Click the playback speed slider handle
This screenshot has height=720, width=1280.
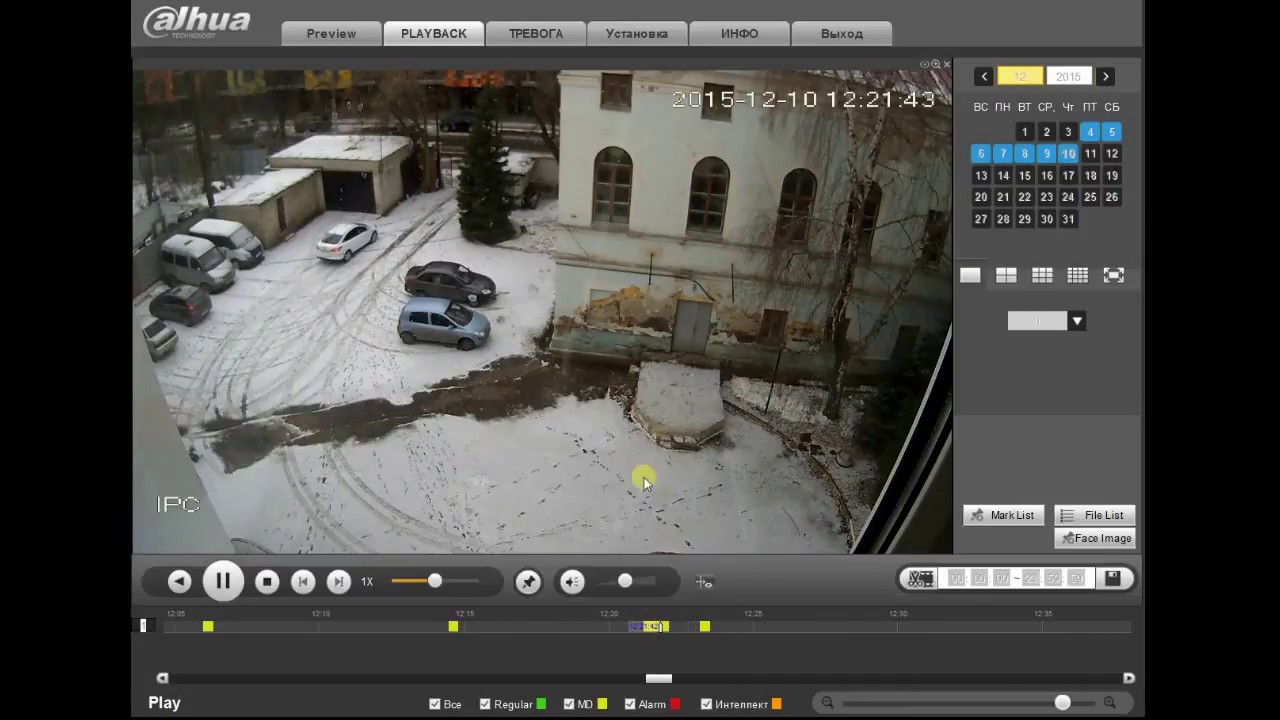point(434,581)
